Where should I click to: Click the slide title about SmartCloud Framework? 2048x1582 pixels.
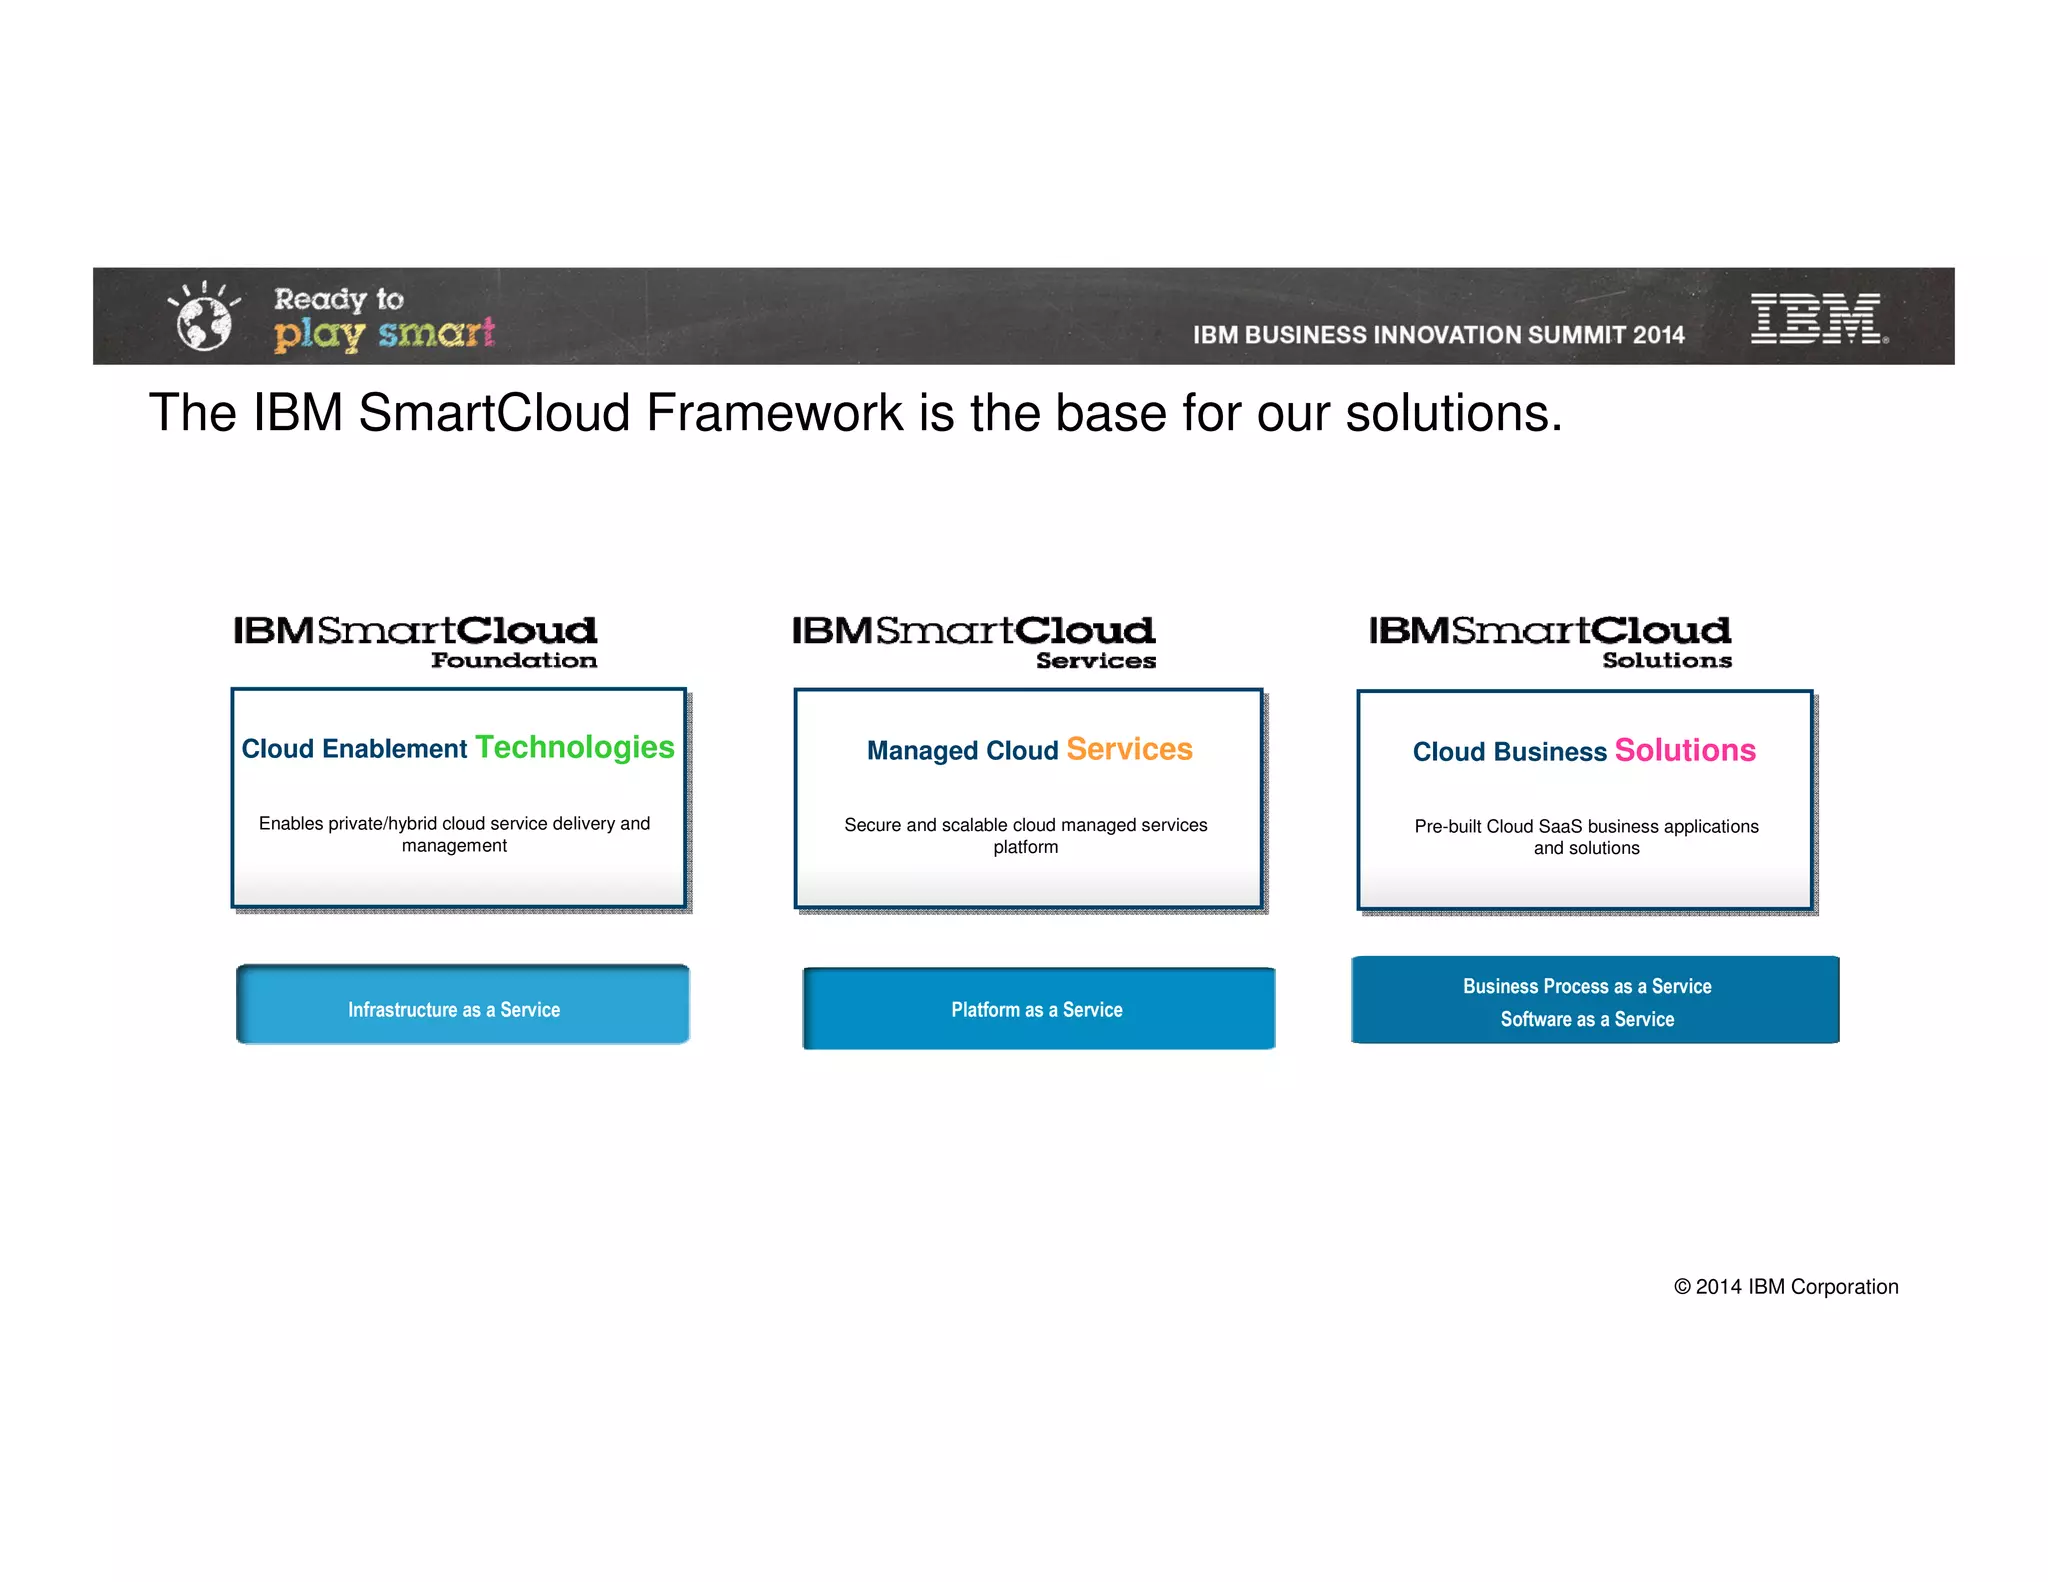pyautogui.click(x=855, y=413)
